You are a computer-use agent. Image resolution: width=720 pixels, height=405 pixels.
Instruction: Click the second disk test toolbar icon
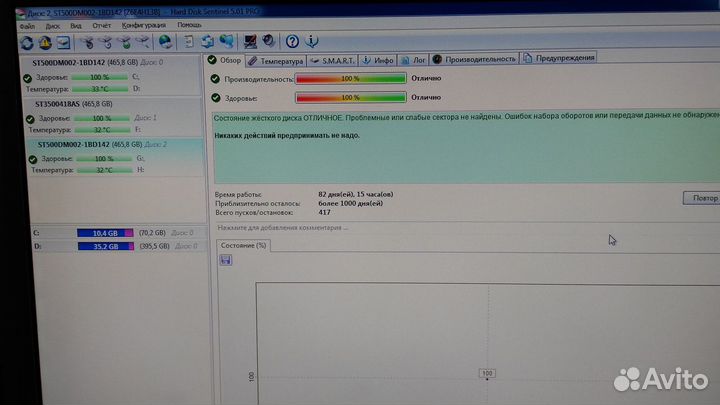tap(106, 43)
